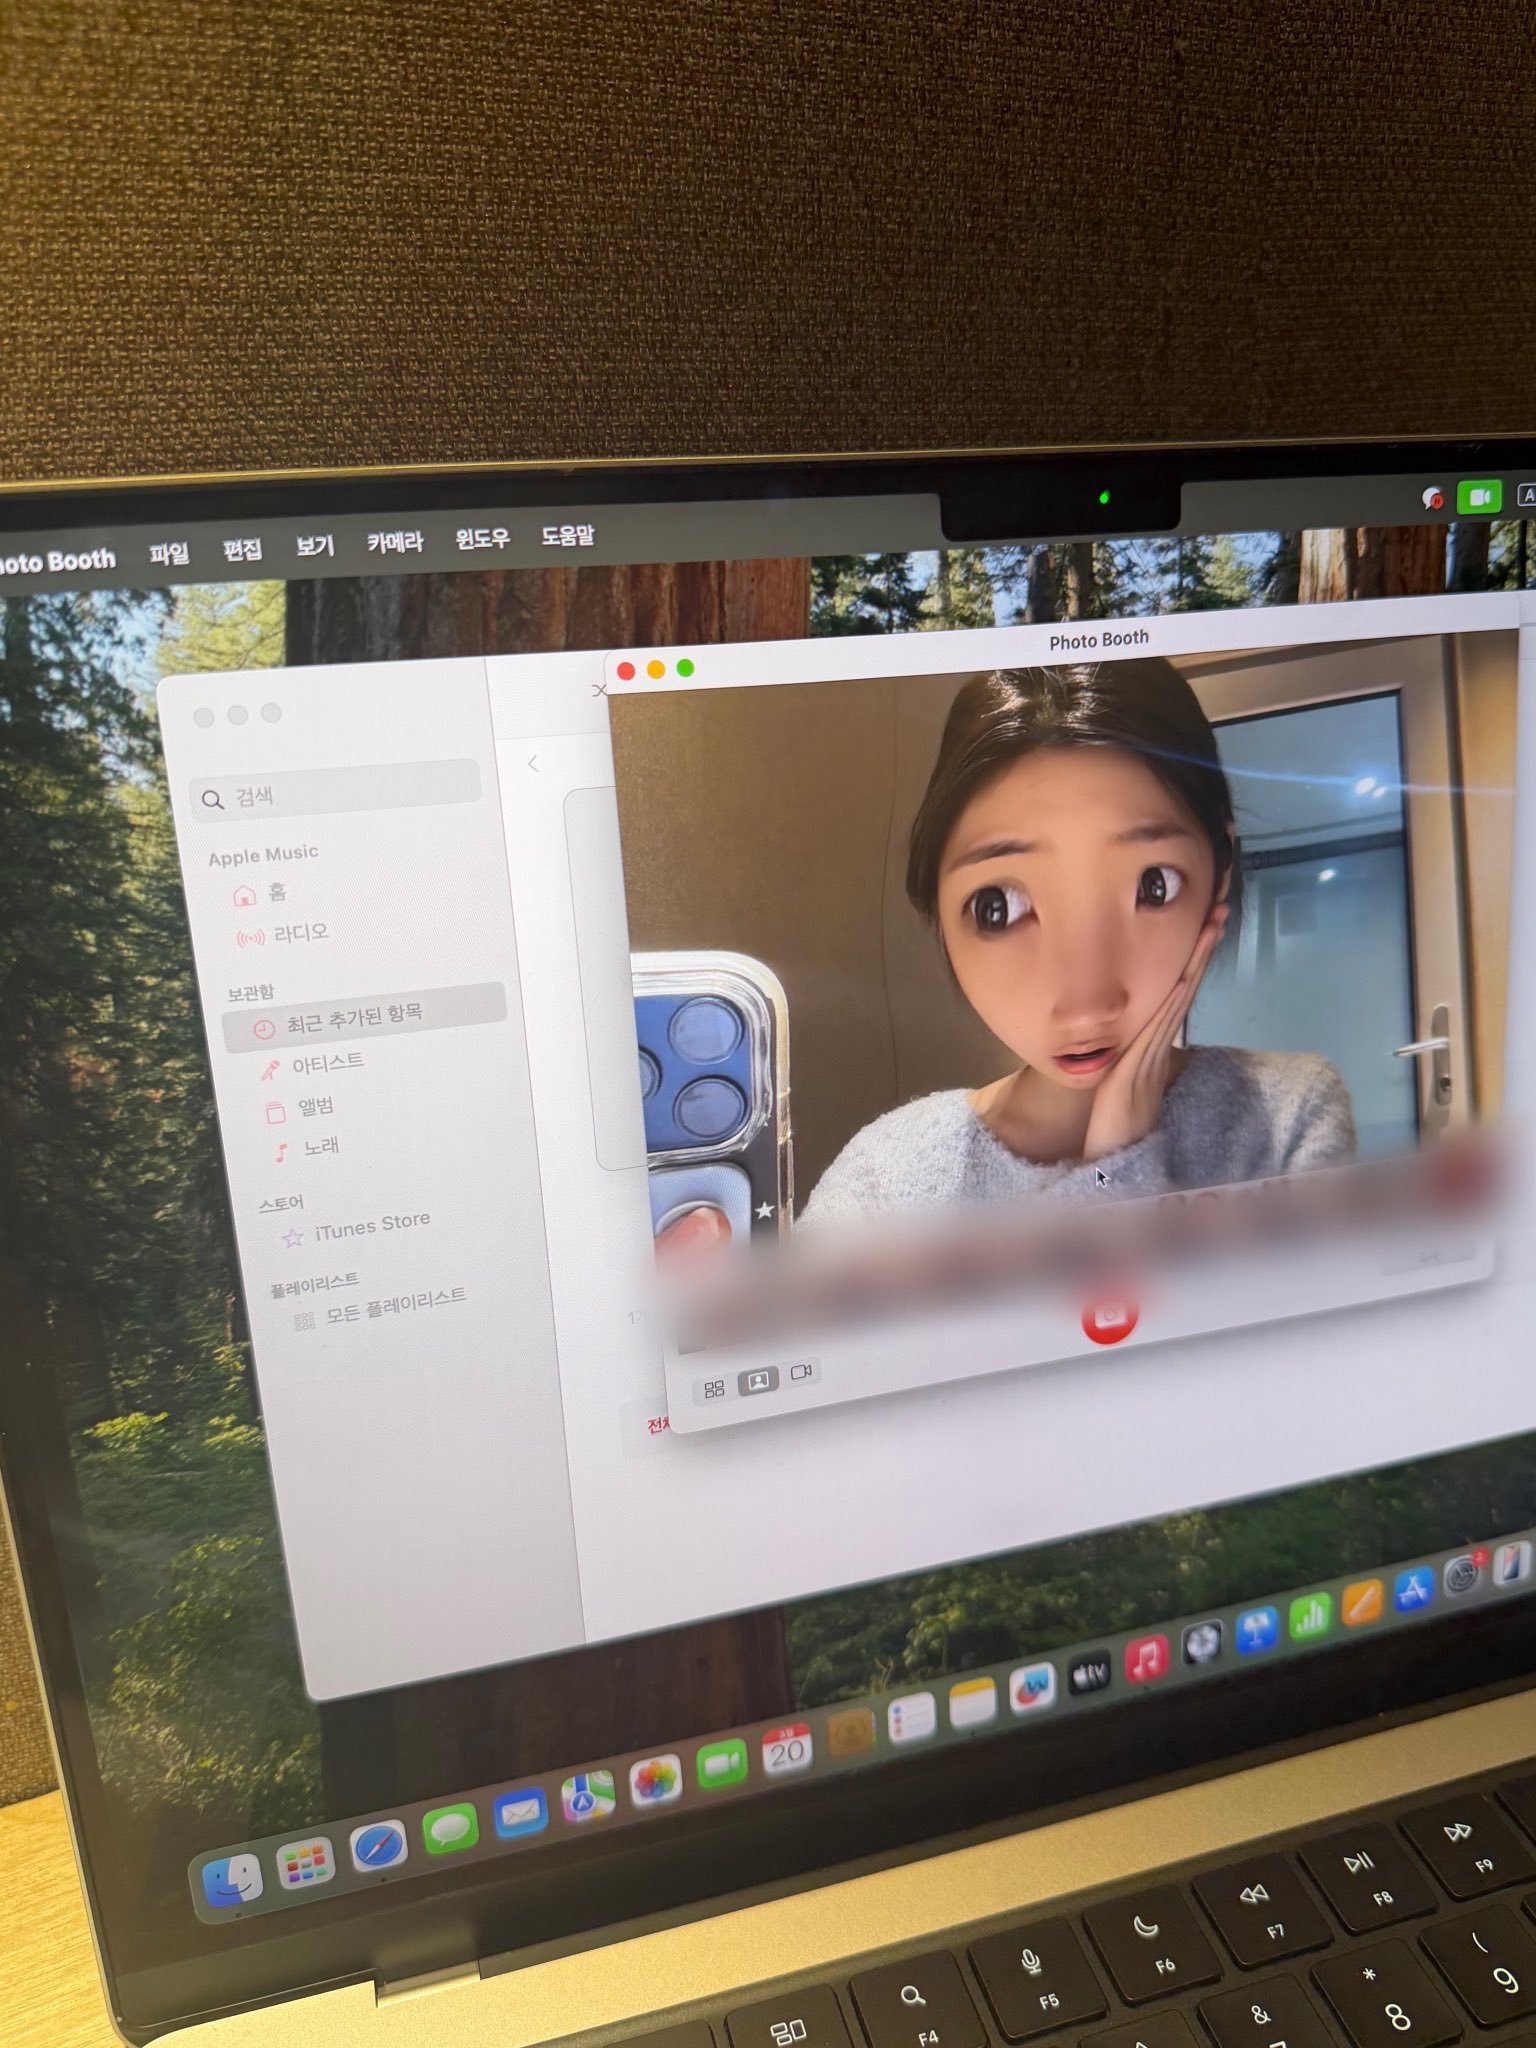Open the Photo Booth app menu
This screenshot has height=2048, width=1536.
click(x=57, y=560)
